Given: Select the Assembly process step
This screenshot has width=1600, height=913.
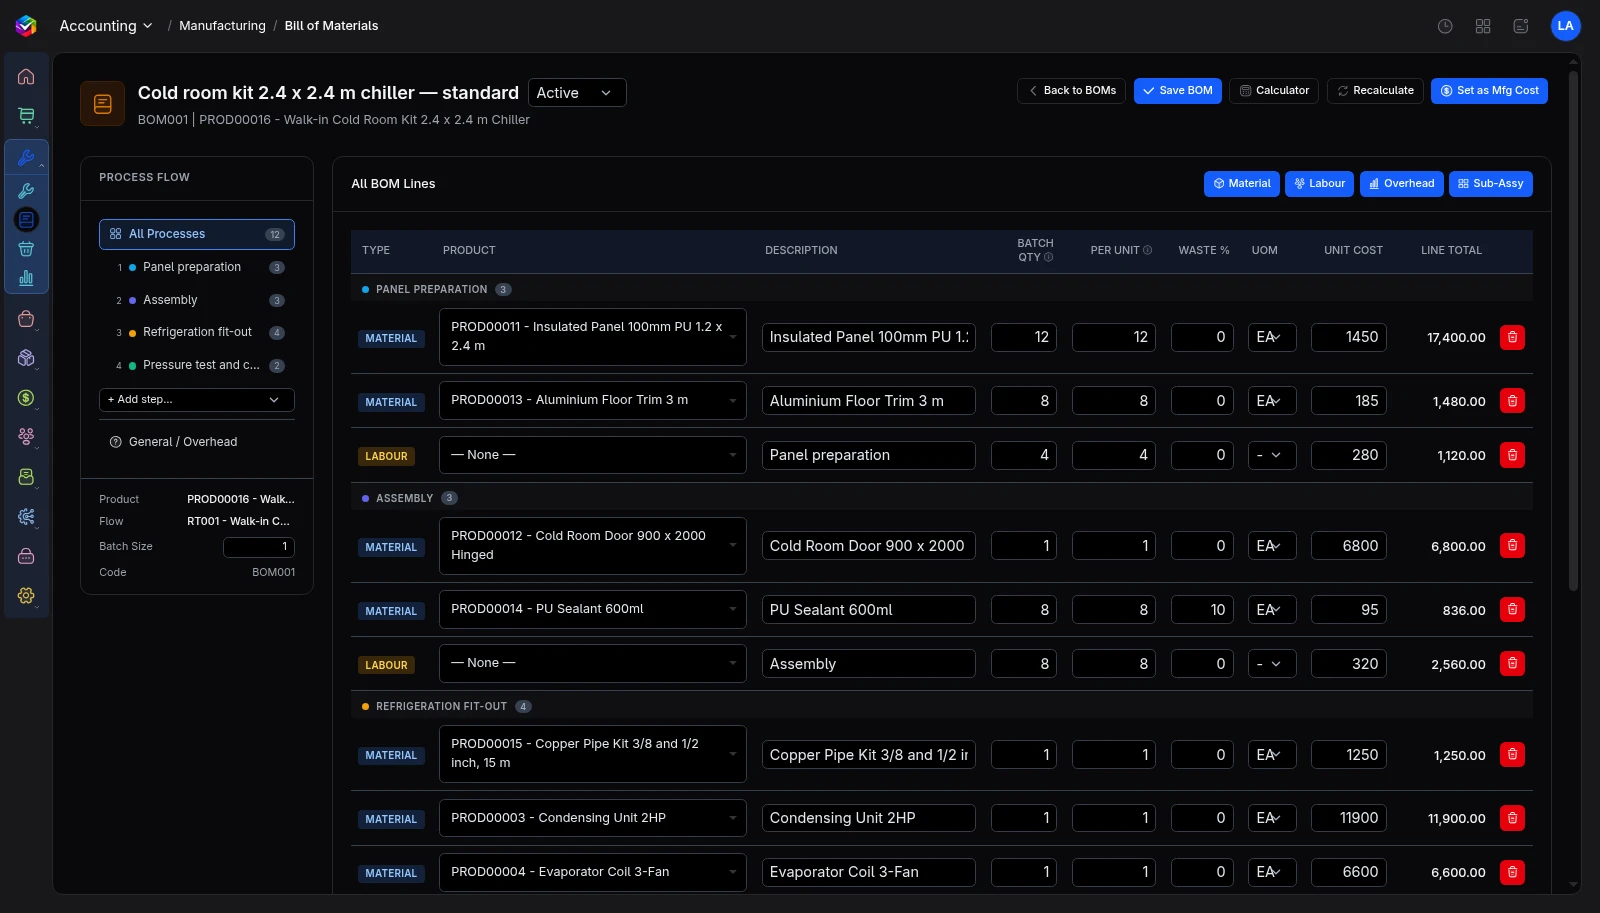Looking at the screenshot, I should coord(197,300).
